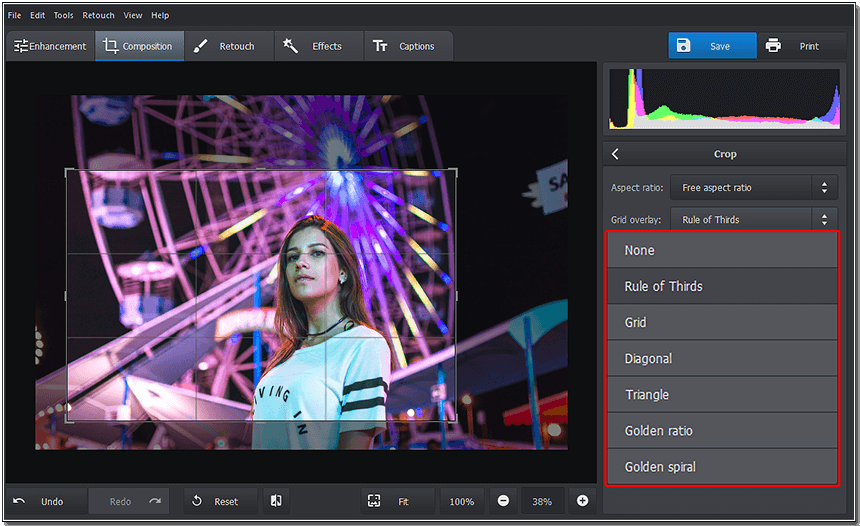Viewport: 860px width, 526px height.
Task: Click the Effects magic wand icon
Action: (x=290, y=46)
